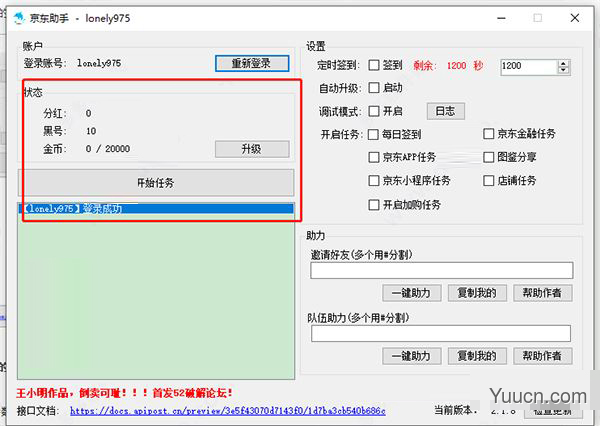Image resolution: width=600 pixels, height=426 pixels.
Task: Click the 金币 value 0 / 20000
Action: (108, 149)
